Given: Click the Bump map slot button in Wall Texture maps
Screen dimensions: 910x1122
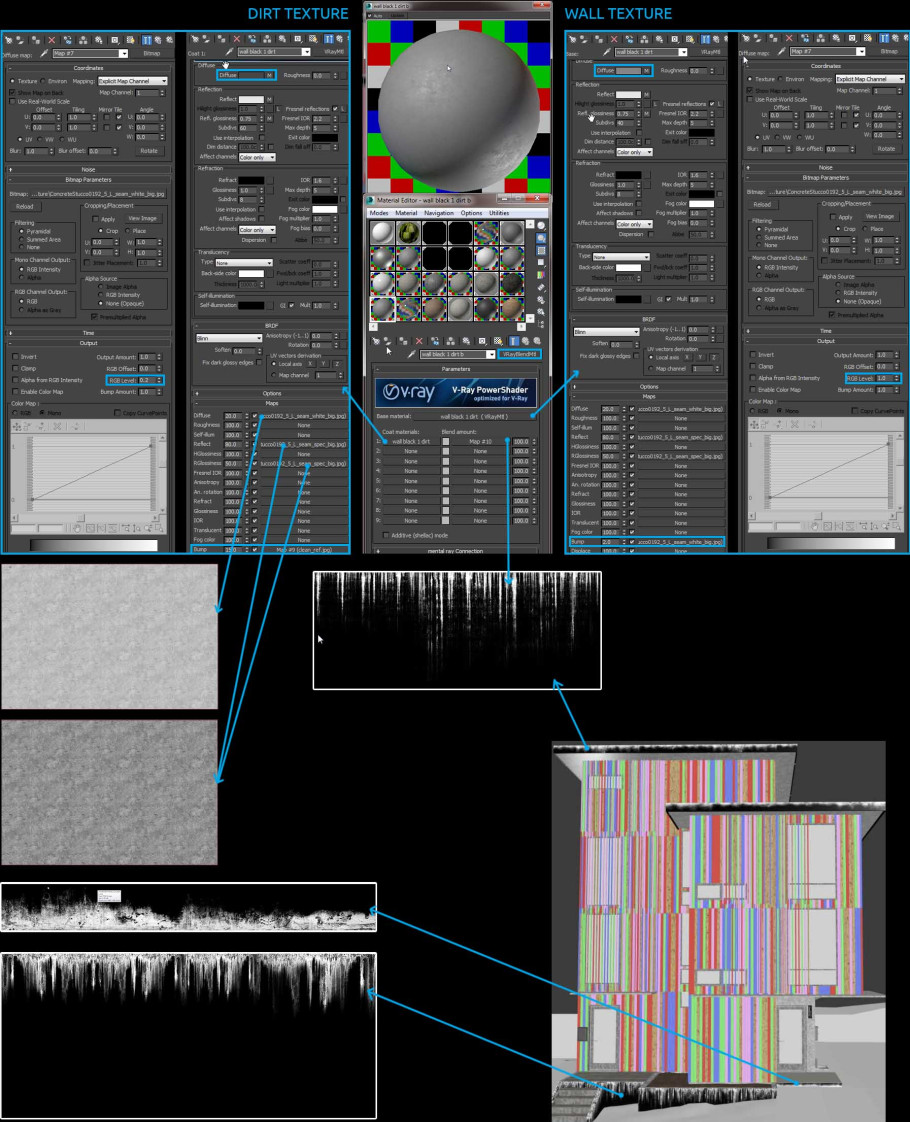Looking at the screenshot, I should (680, 542).
